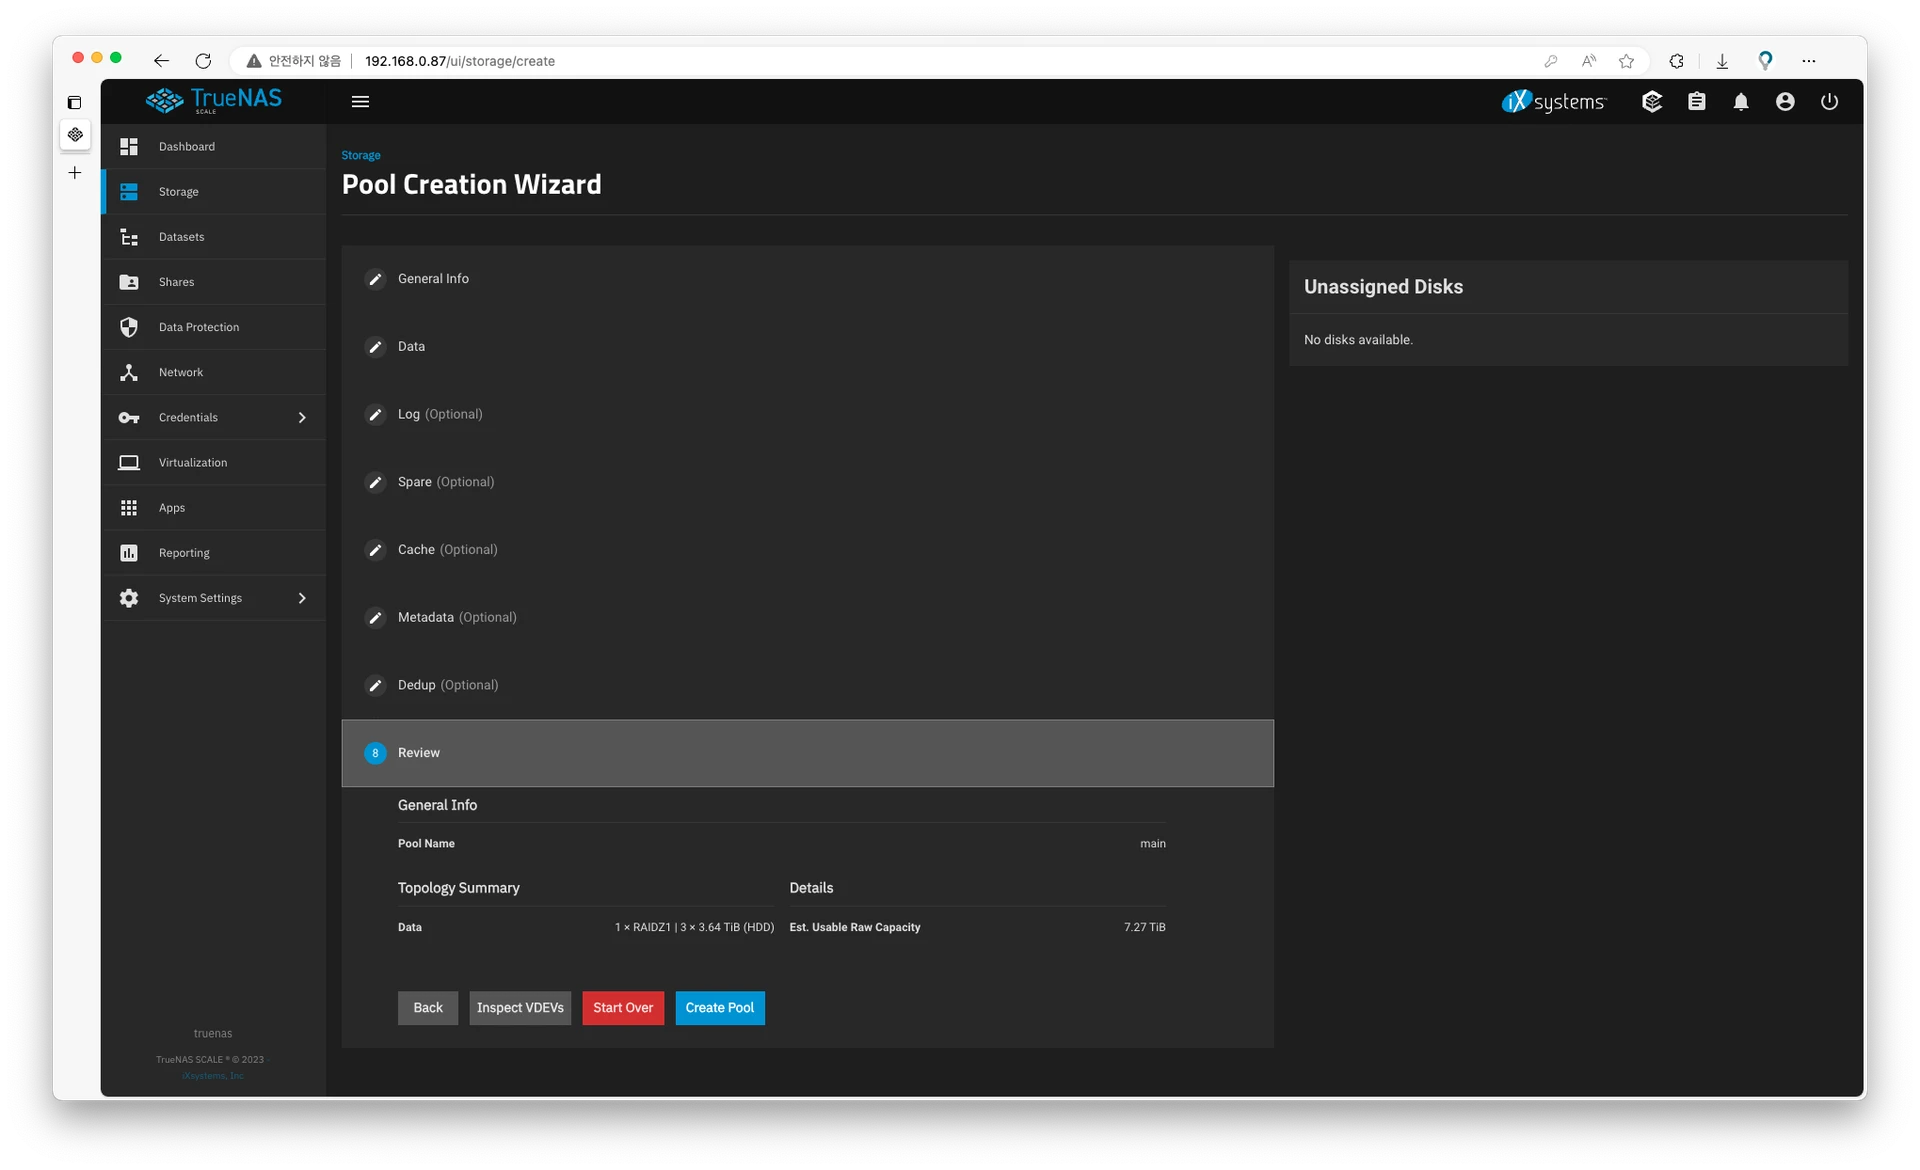Click the alerts bell icon

(1741, 102)
